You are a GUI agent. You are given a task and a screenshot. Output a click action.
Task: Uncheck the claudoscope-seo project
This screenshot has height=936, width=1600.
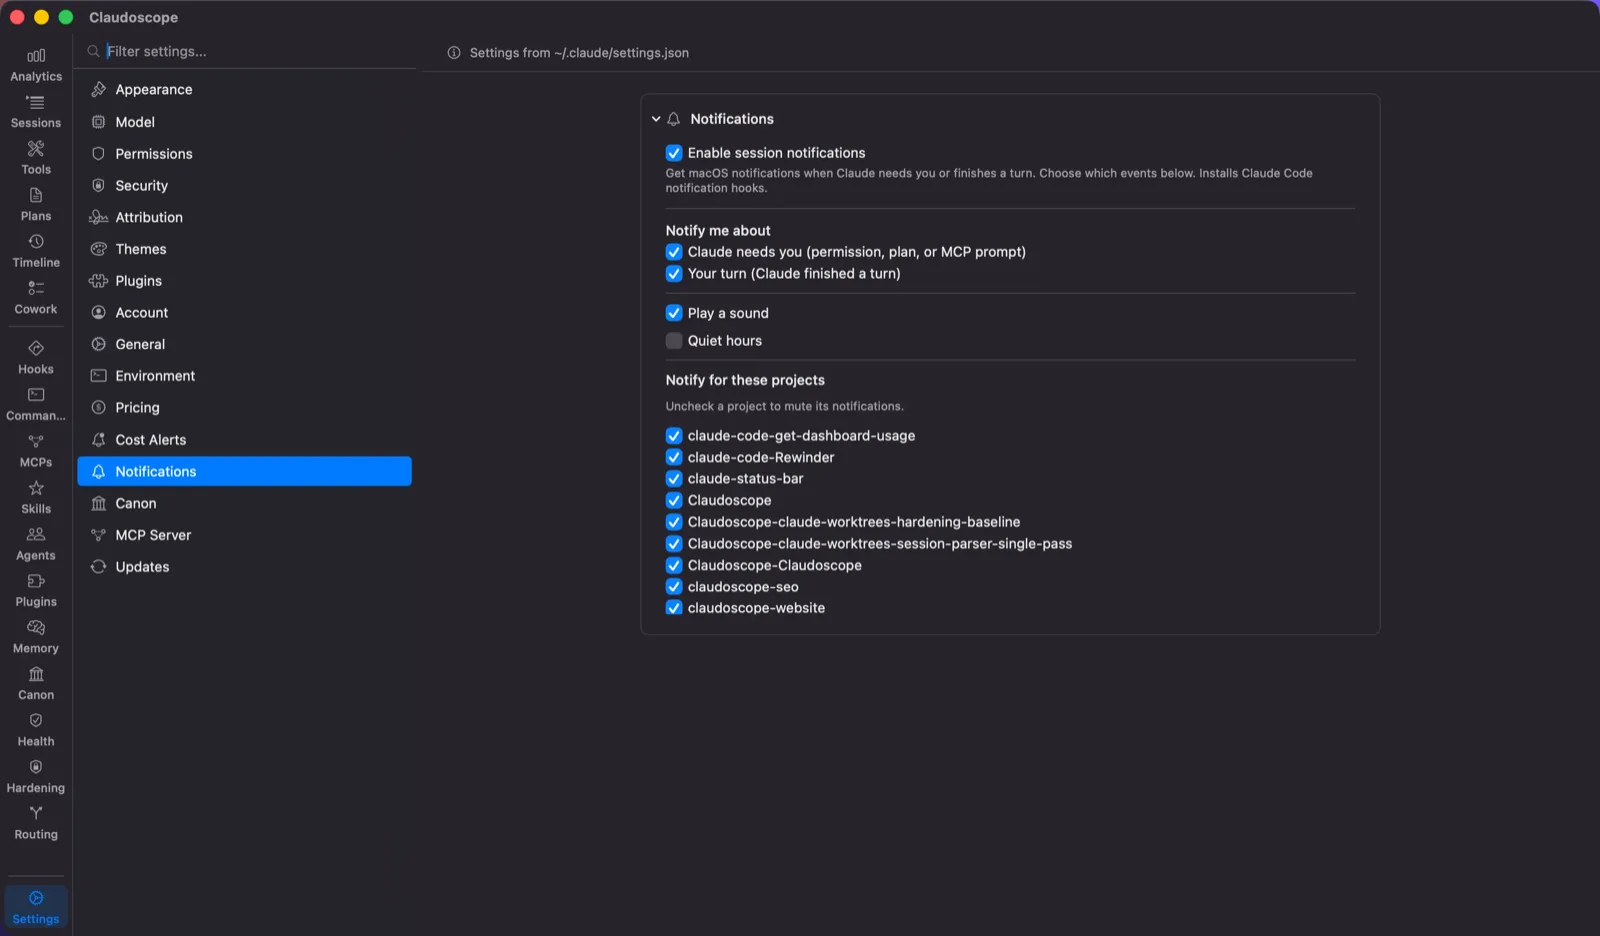point(674,587)
